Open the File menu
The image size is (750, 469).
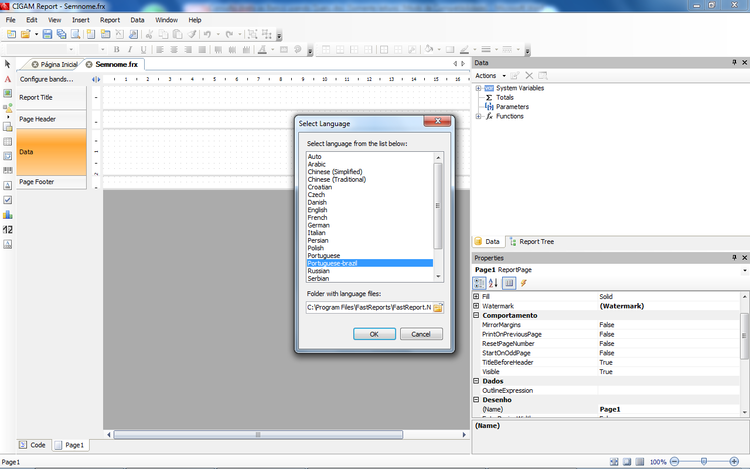[11, 20]
